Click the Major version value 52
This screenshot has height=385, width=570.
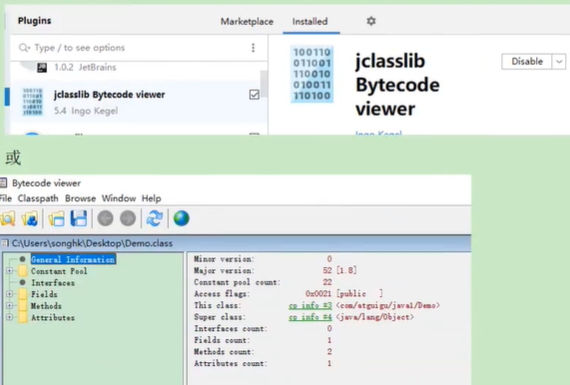click(x=327, y=270)
